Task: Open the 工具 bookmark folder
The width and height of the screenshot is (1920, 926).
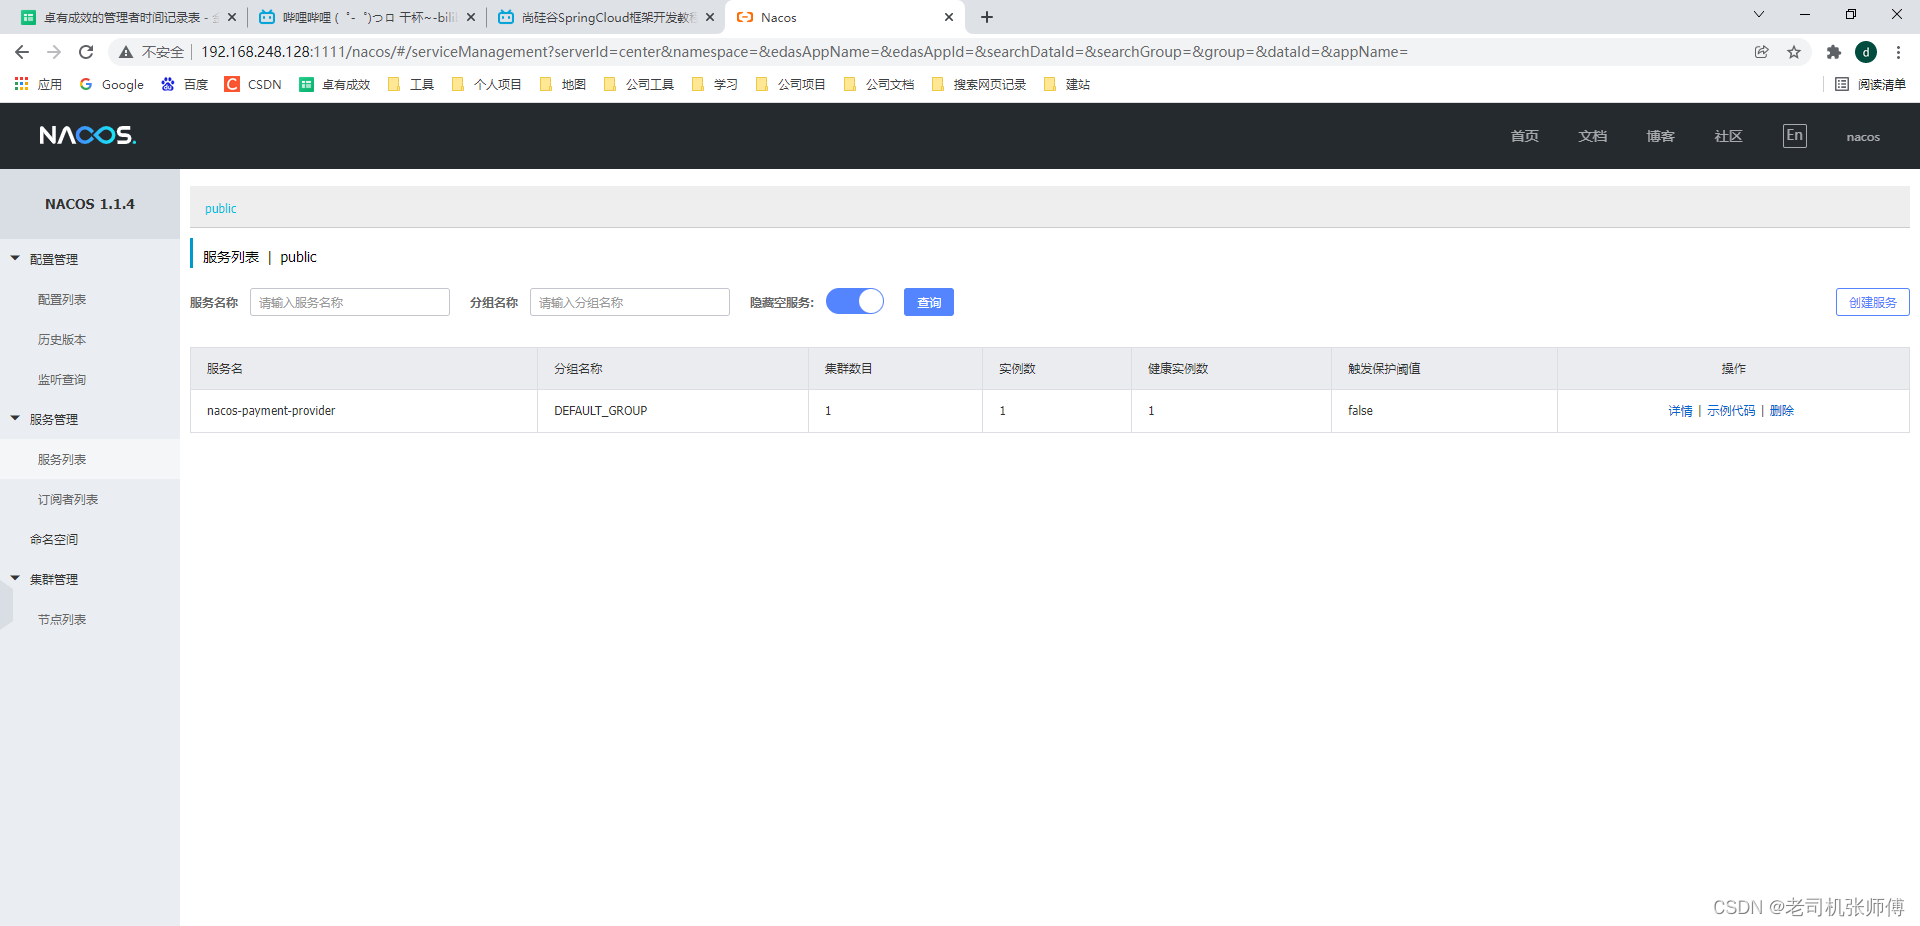Action: (x=411, y=84)
